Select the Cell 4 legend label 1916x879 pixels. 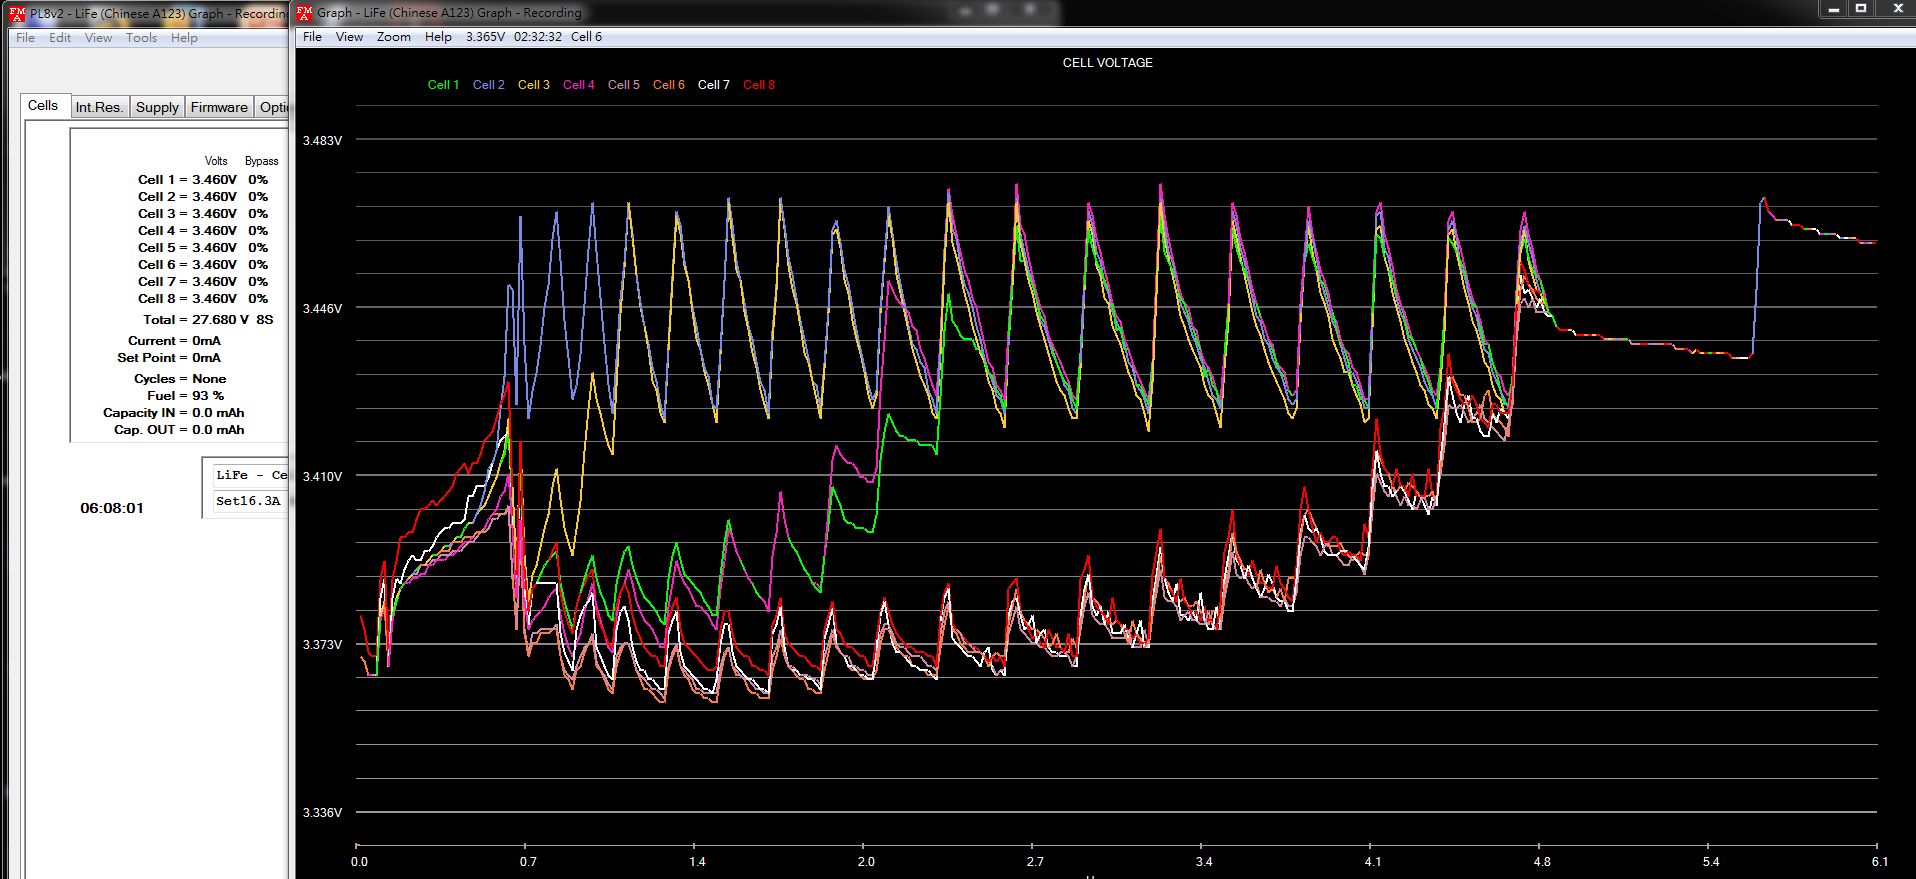(x=578, y=85)
